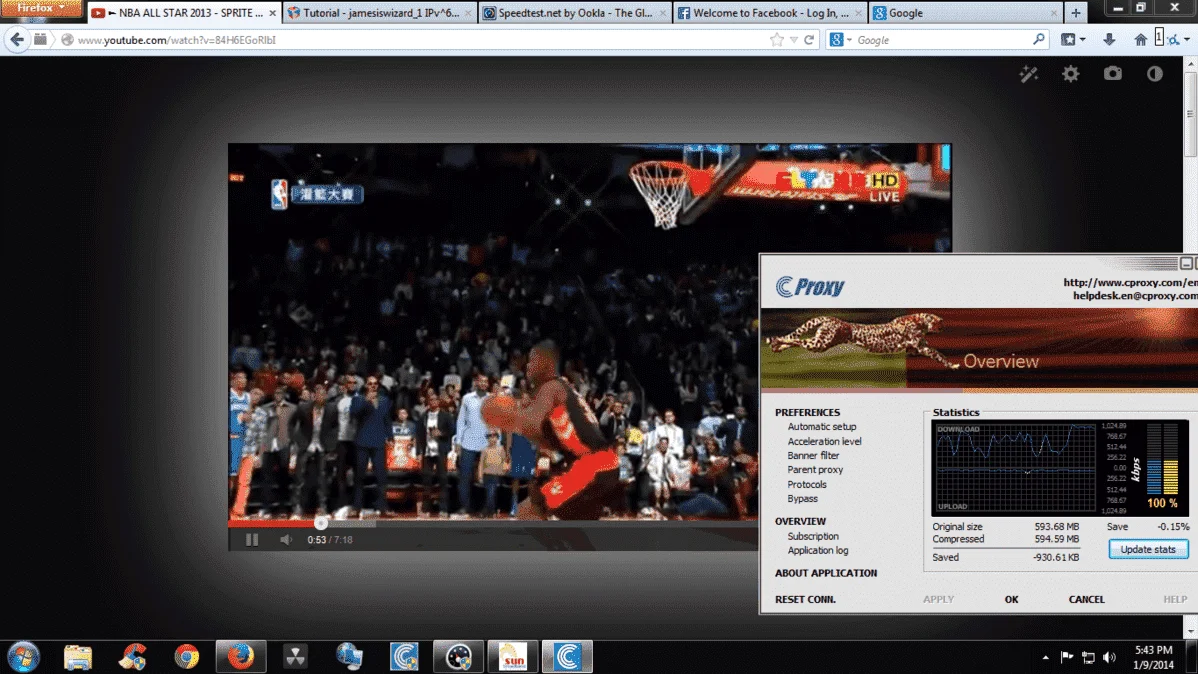The width and height of the screenshot is (1198, 674).
Task: Toggle the contrast half-circle icon above the video
Action: pyautogui.click(x=1154, y=73)
